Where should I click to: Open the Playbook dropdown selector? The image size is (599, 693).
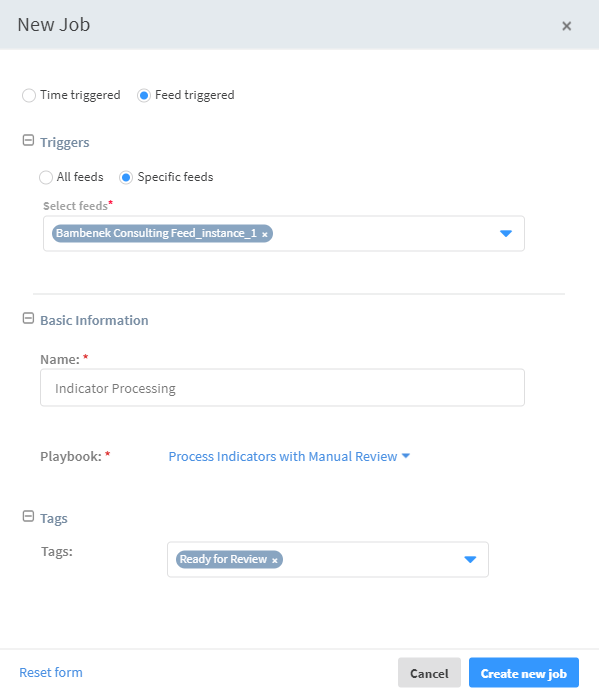(x=289, y=456)
